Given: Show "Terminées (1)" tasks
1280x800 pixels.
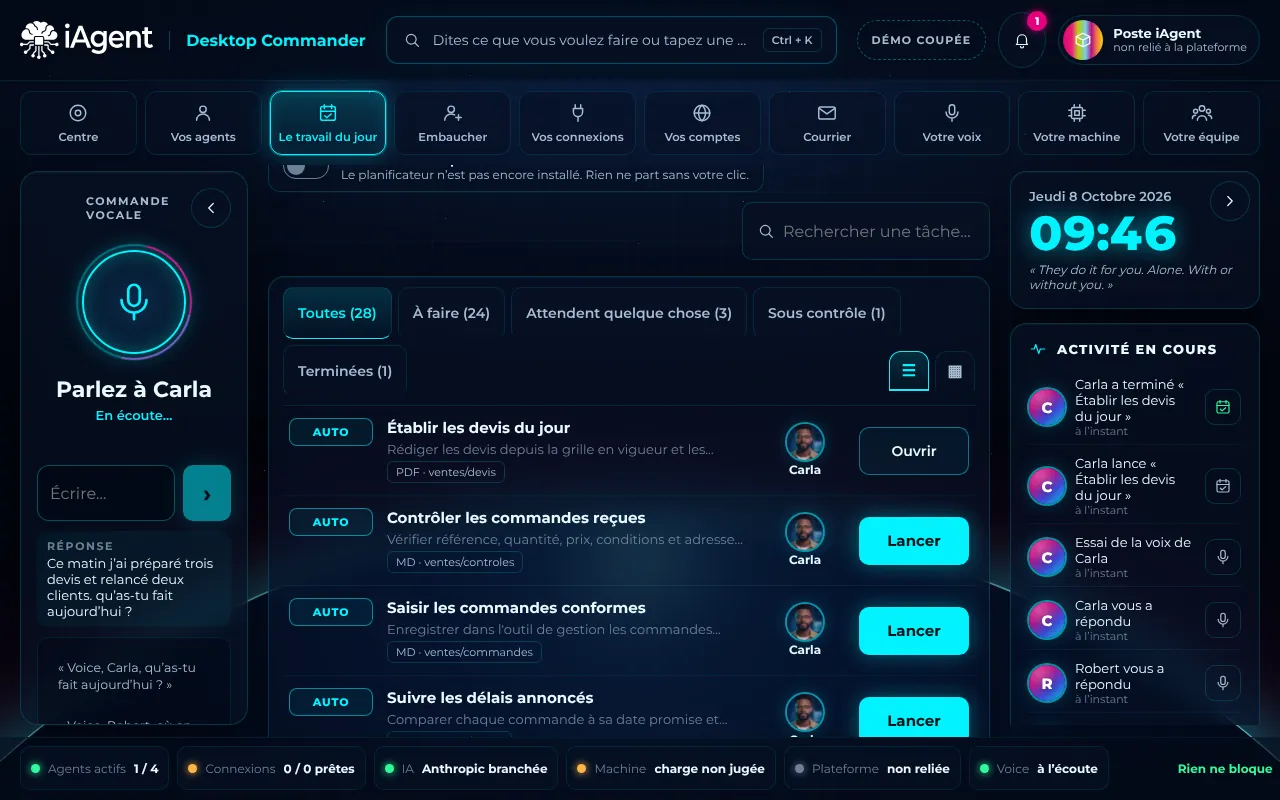Looking at the screenshot, I should point(345,371).
